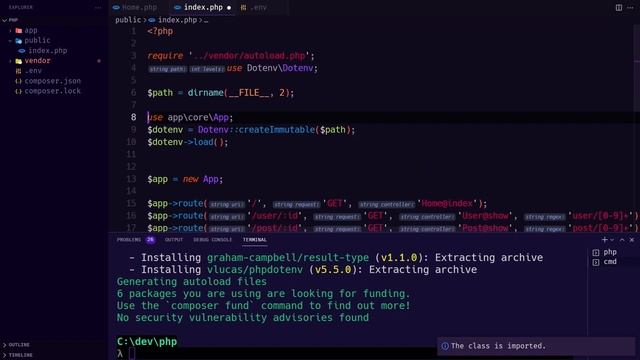Screen dimensions: 640x360
Task: Open the DEBUG CONSOLE tab
Action: click(212, 240)
